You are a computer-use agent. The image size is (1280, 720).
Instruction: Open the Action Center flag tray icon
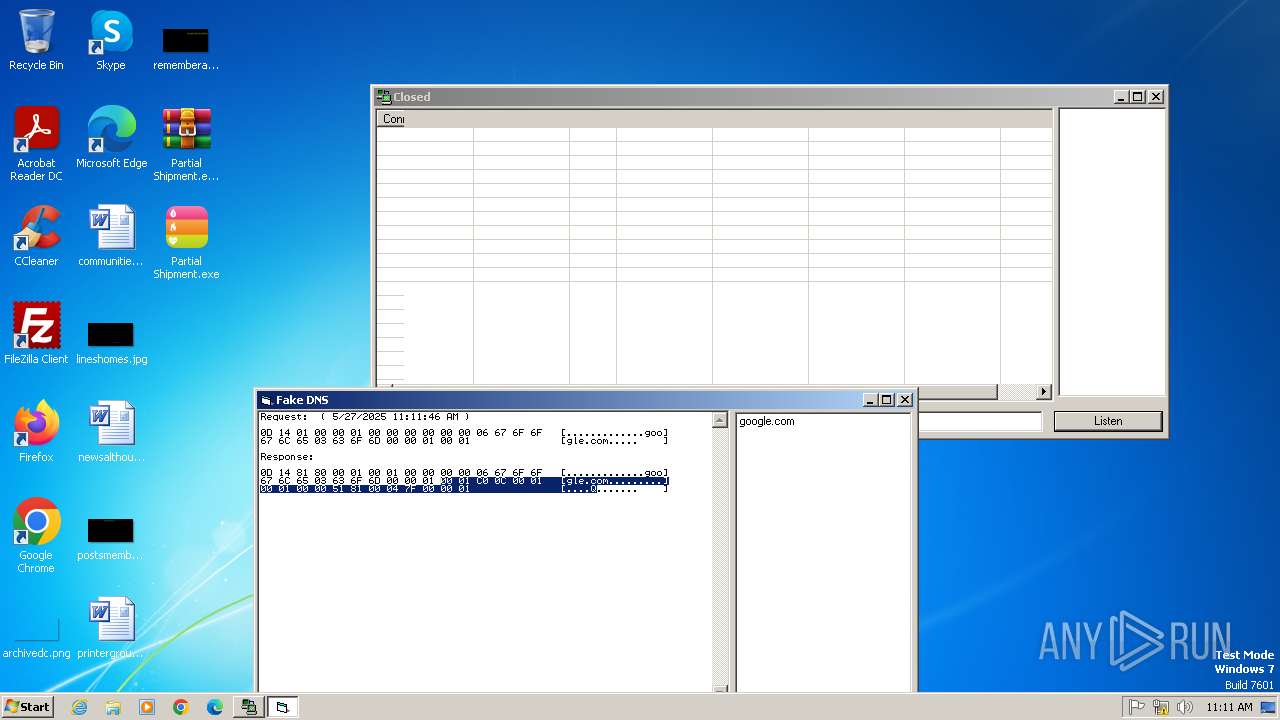1137,707
